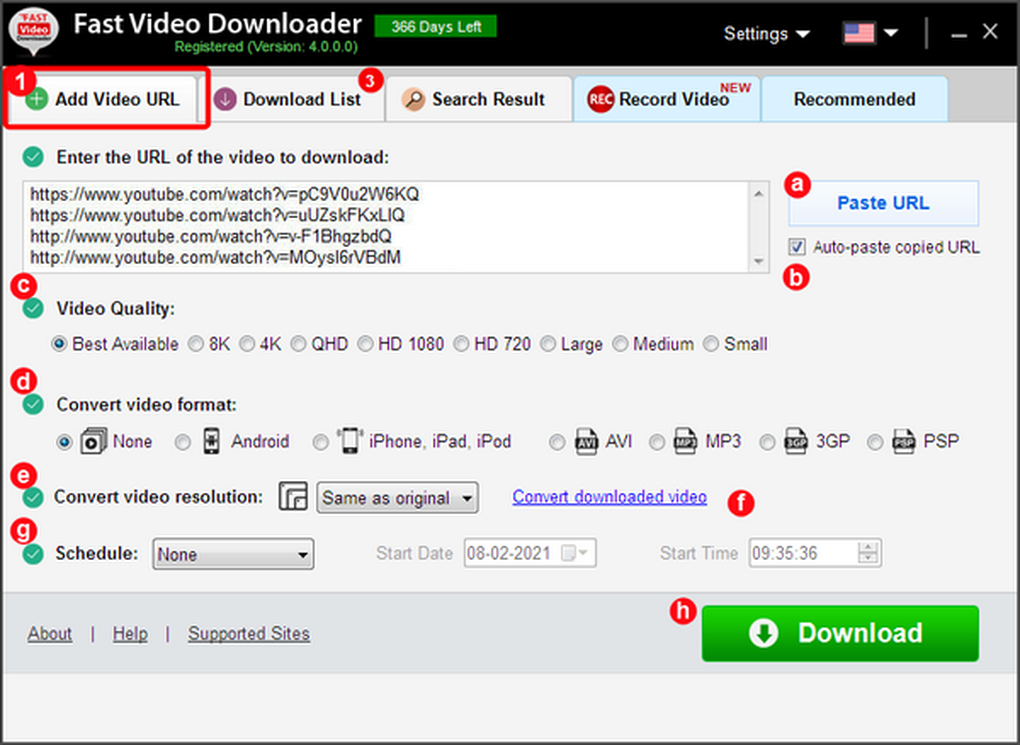Click the green check beside Convert video format
1020x745 pixels.
tap(33, 405)
